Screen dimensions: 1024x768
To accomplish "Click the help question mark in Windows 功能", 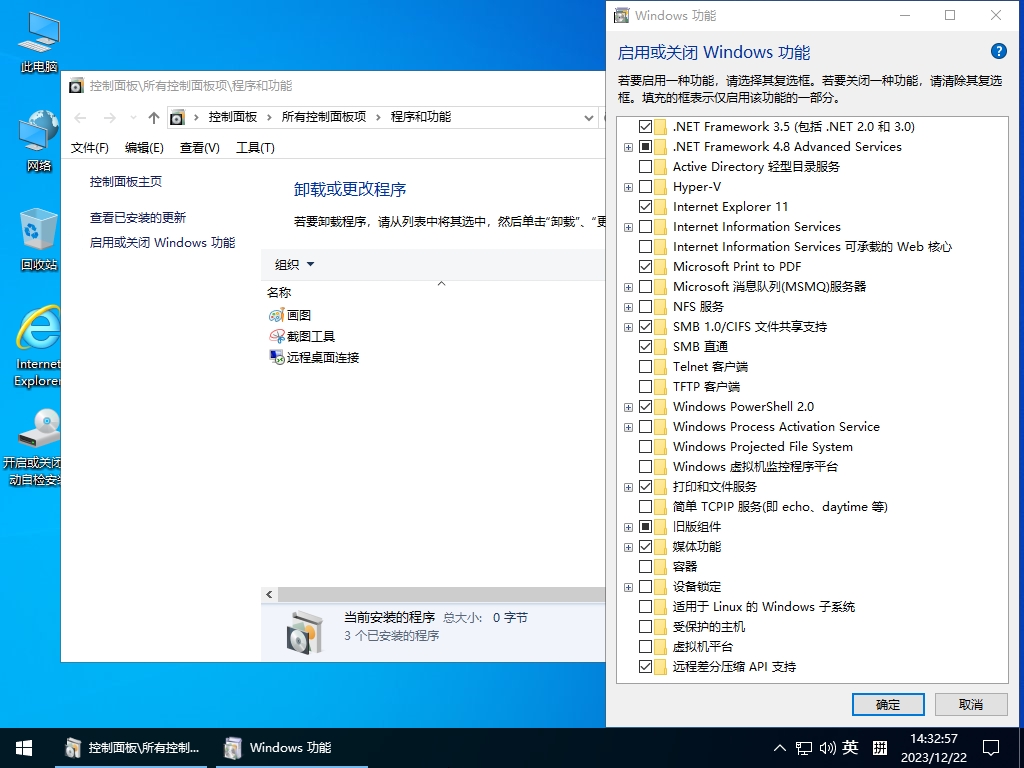I will [999, 51].
